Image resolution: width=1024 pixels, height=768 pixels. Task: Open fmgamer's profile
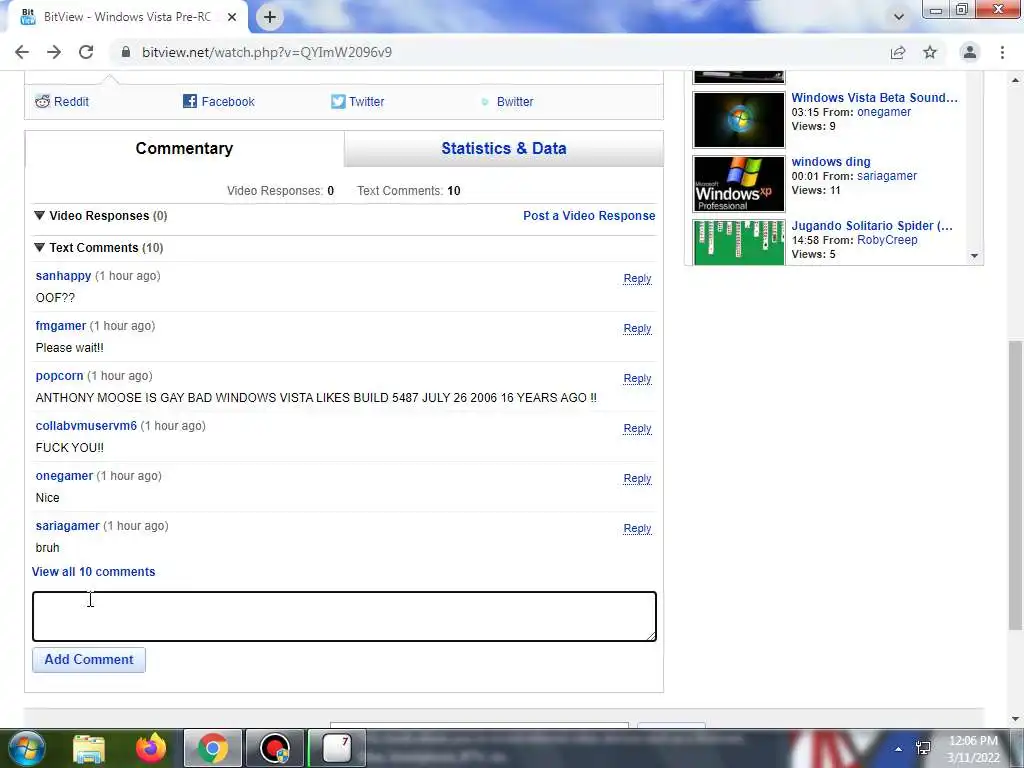coord(61,326)
